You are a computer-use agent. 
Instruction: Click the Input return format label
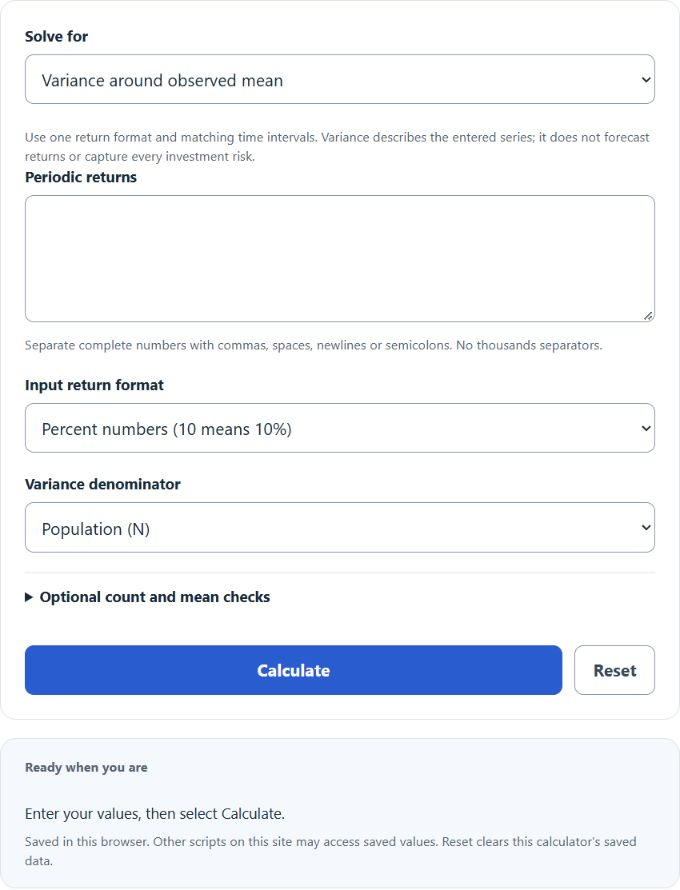click(x=94, y=385)
